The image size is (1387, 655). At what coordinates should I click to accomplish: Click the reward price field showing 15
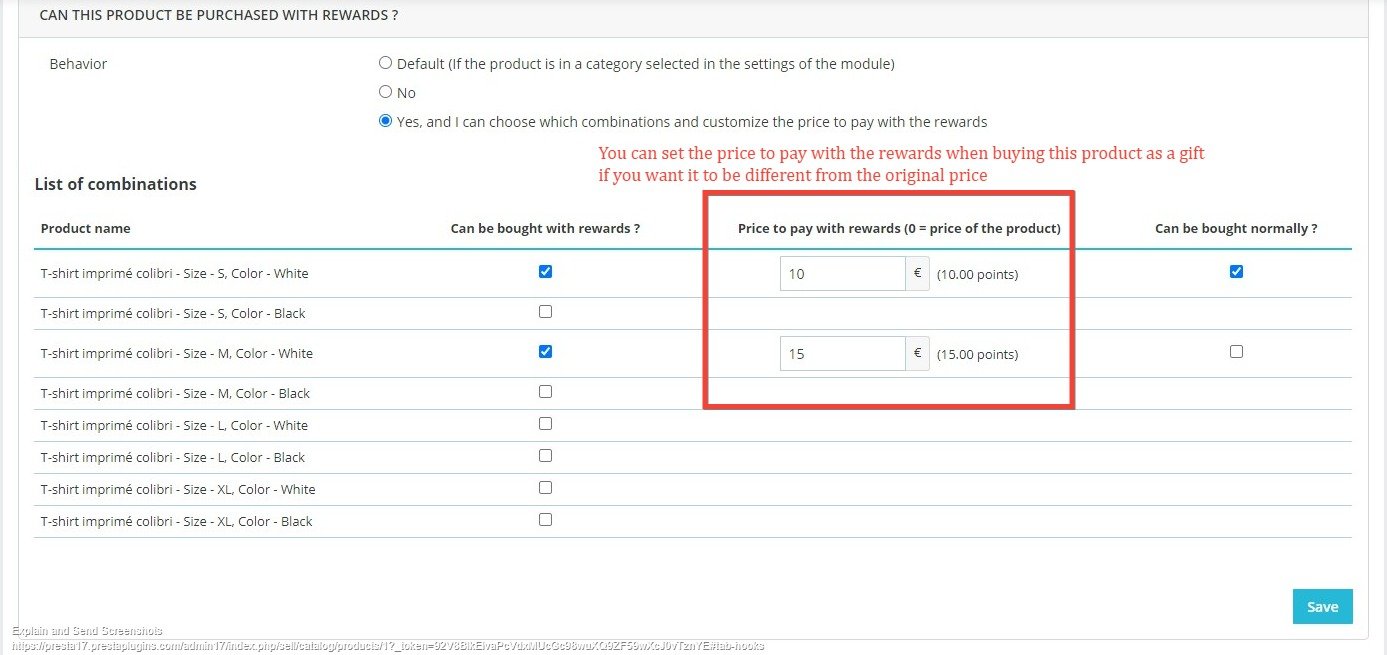click(x=842, y=353)
